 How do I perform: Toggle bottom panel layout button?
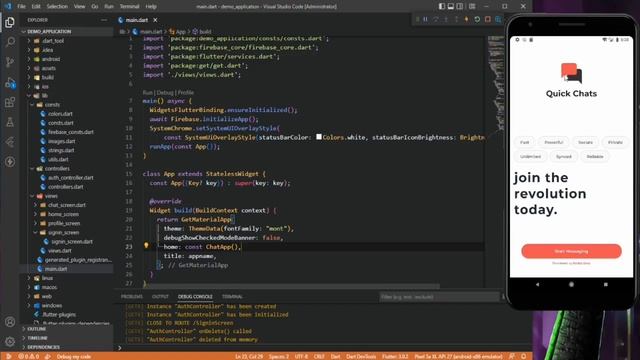[x=451, y=6]
